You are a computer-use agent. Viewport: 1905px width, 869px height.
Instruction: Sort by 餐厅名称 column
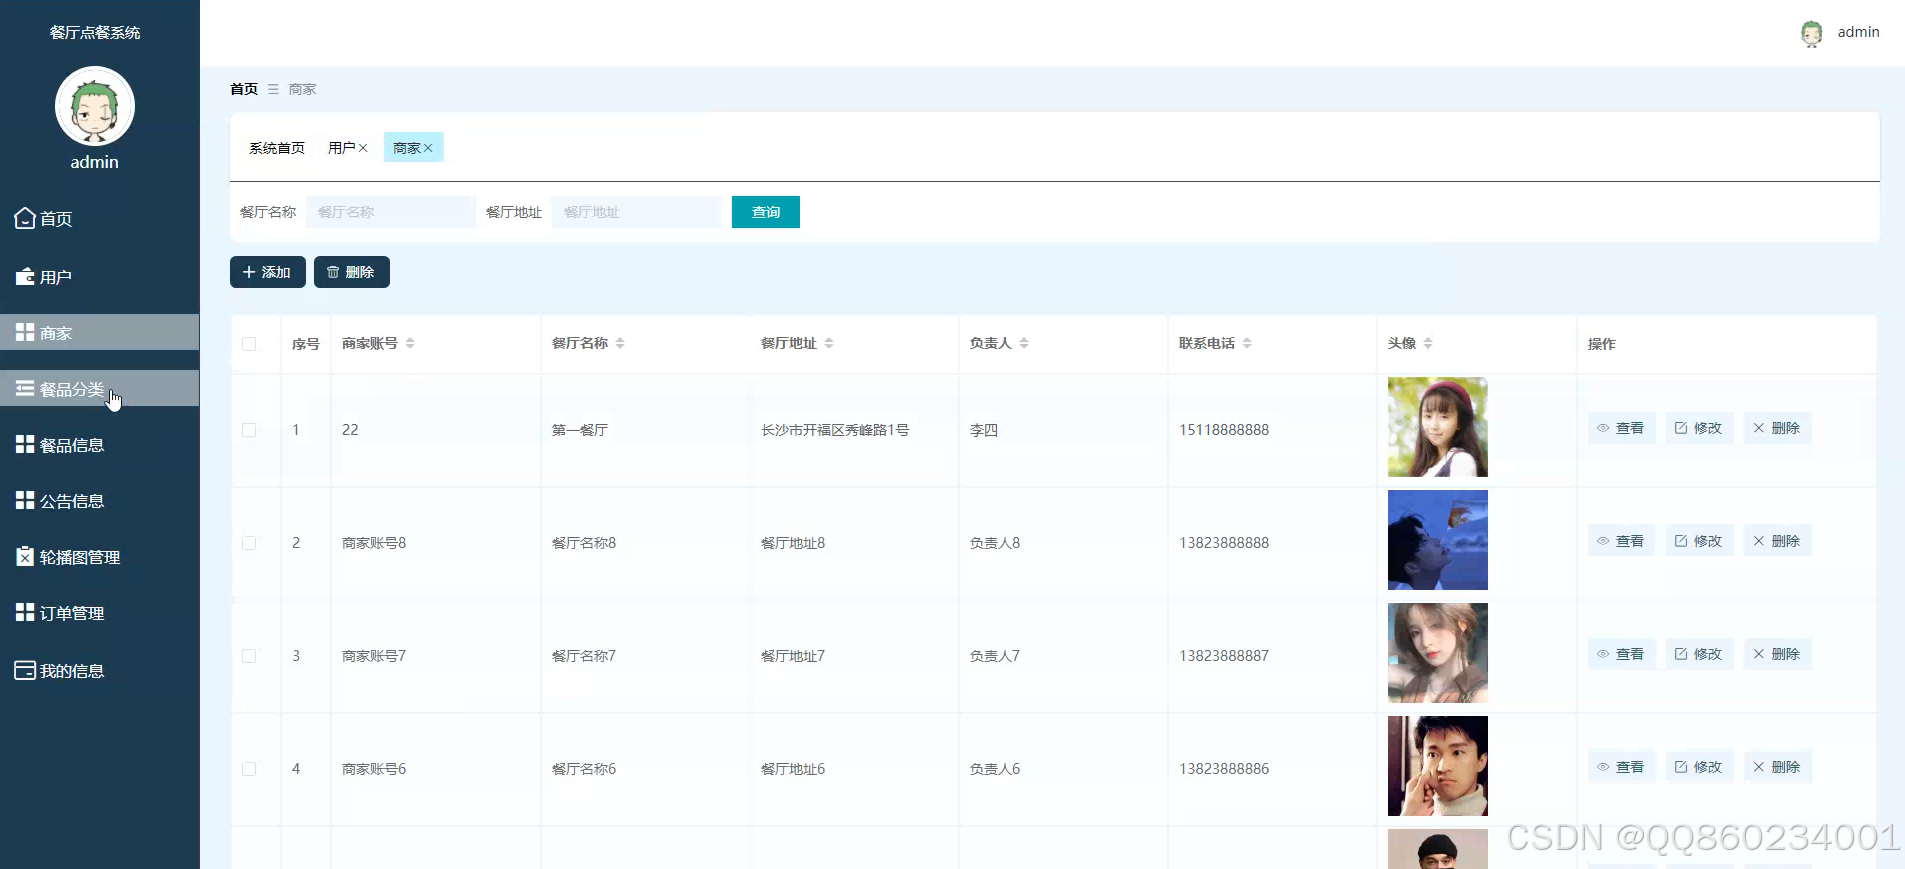(620, 343)
